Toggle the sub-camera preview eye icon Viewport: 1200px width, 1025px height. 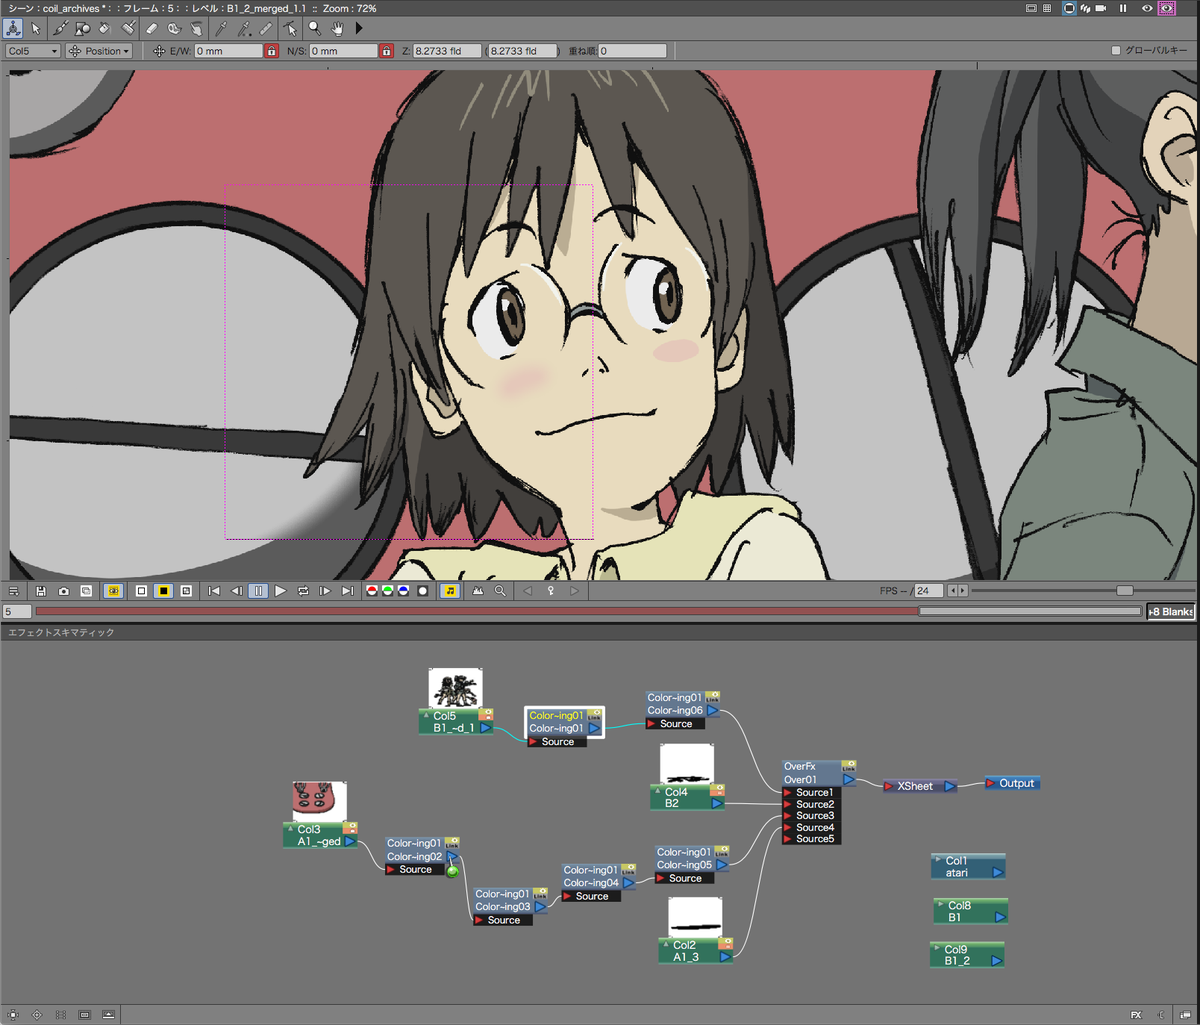point(1166,8)
